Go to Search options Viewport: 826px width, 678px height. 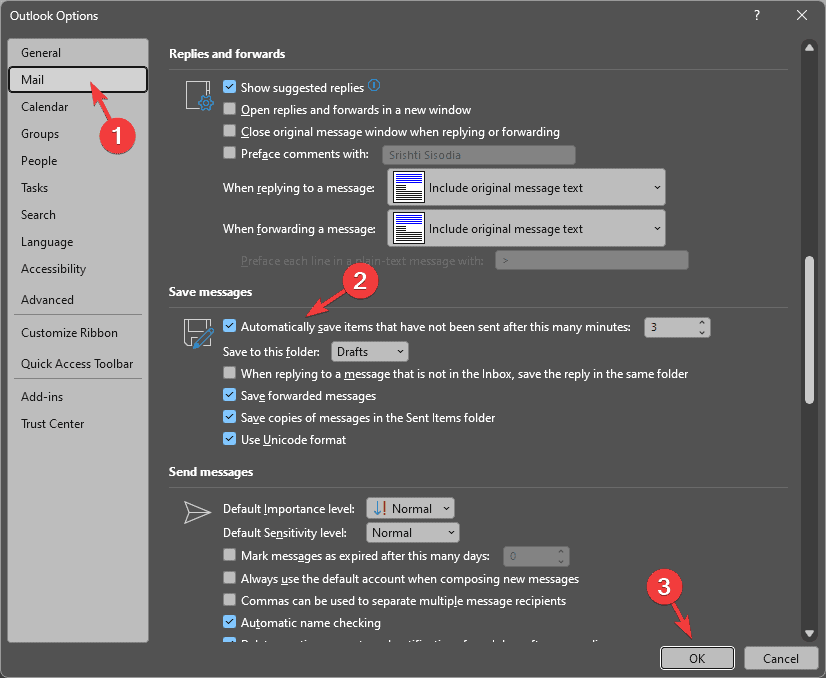78,215
